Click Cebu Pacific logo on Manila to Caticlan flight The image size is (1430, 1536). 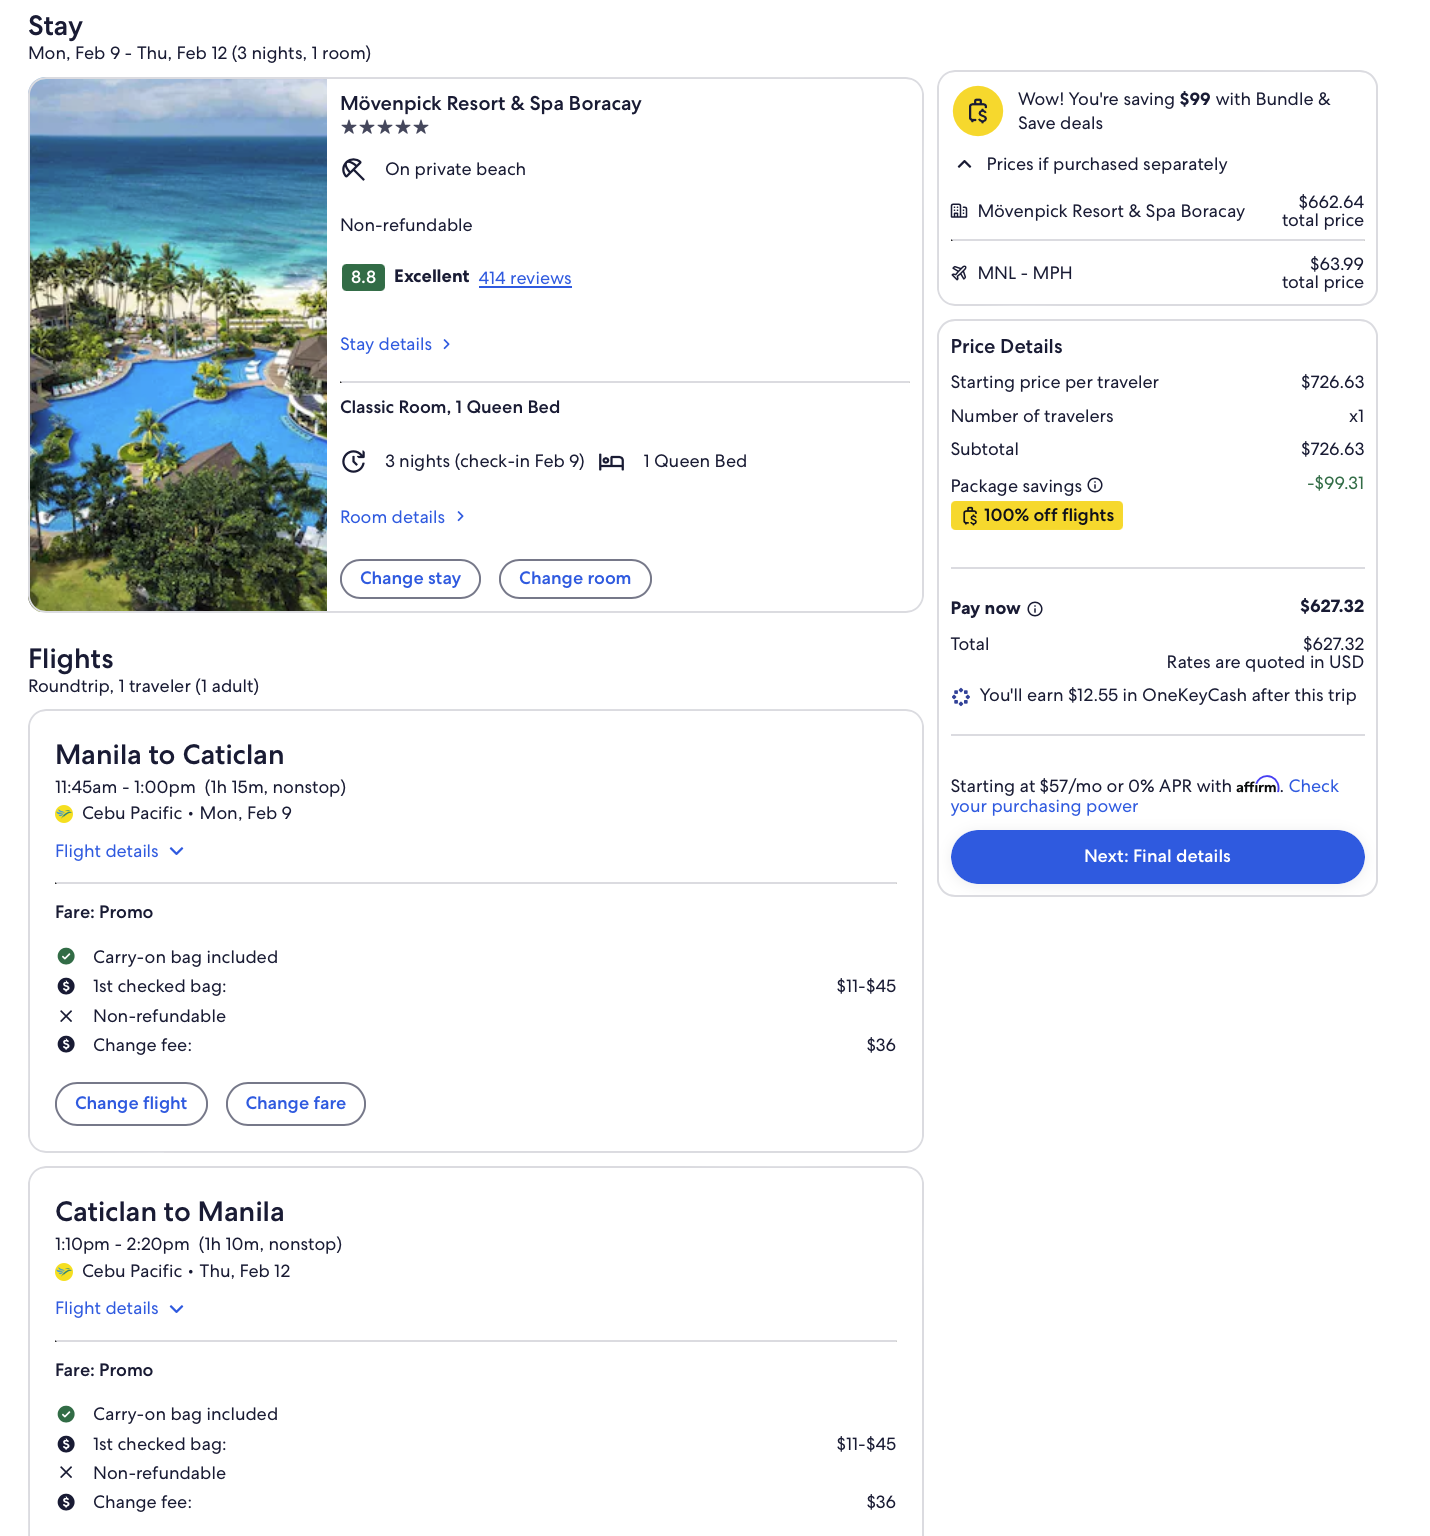click(x=64, y=814)
